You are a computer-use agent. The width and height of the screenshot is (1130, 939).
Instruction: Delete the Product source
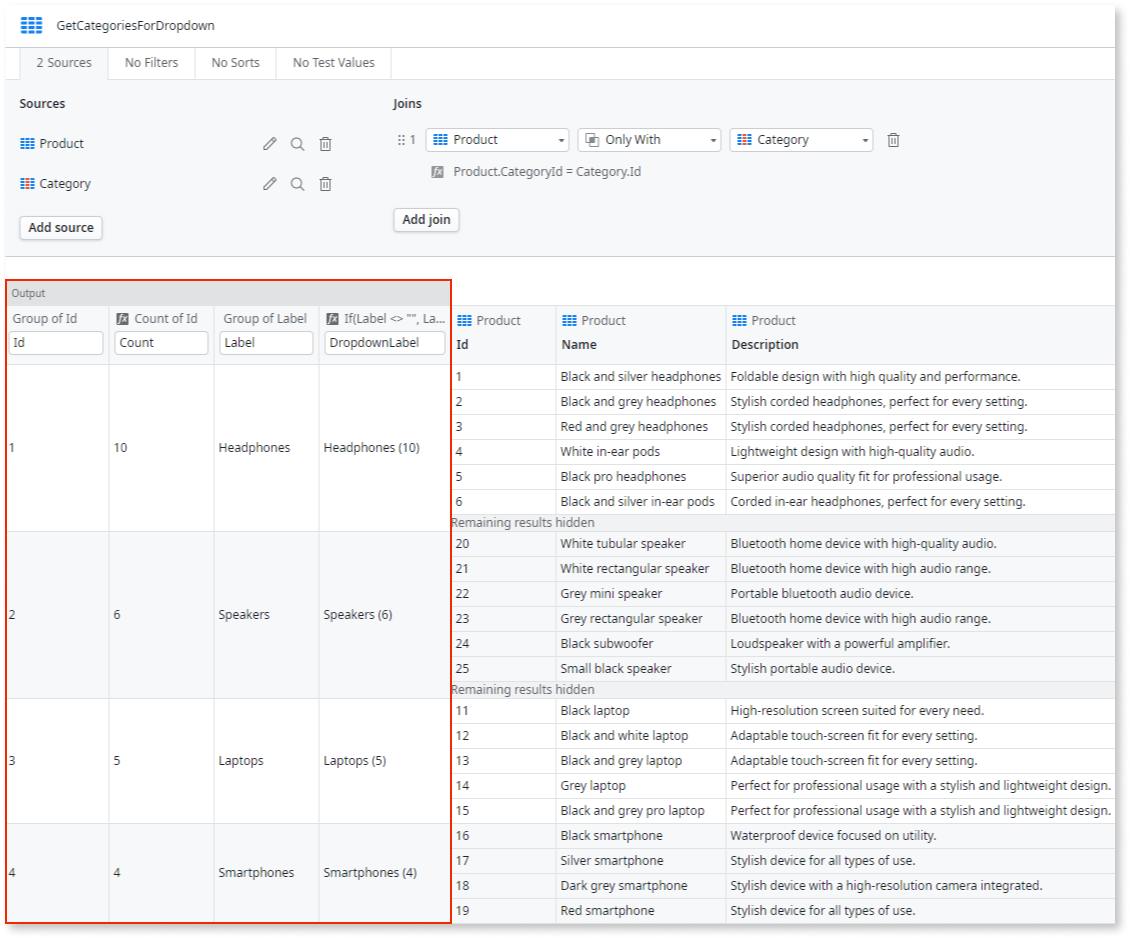pos(325,143)
